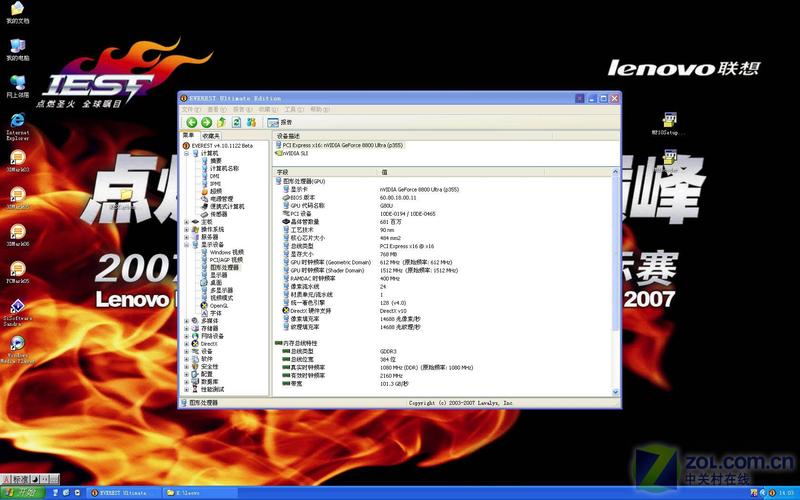The width and height of the screenshot is (800, 500).
Task: Switch to the 菜单 tab
Action: [x=188, y=135]
